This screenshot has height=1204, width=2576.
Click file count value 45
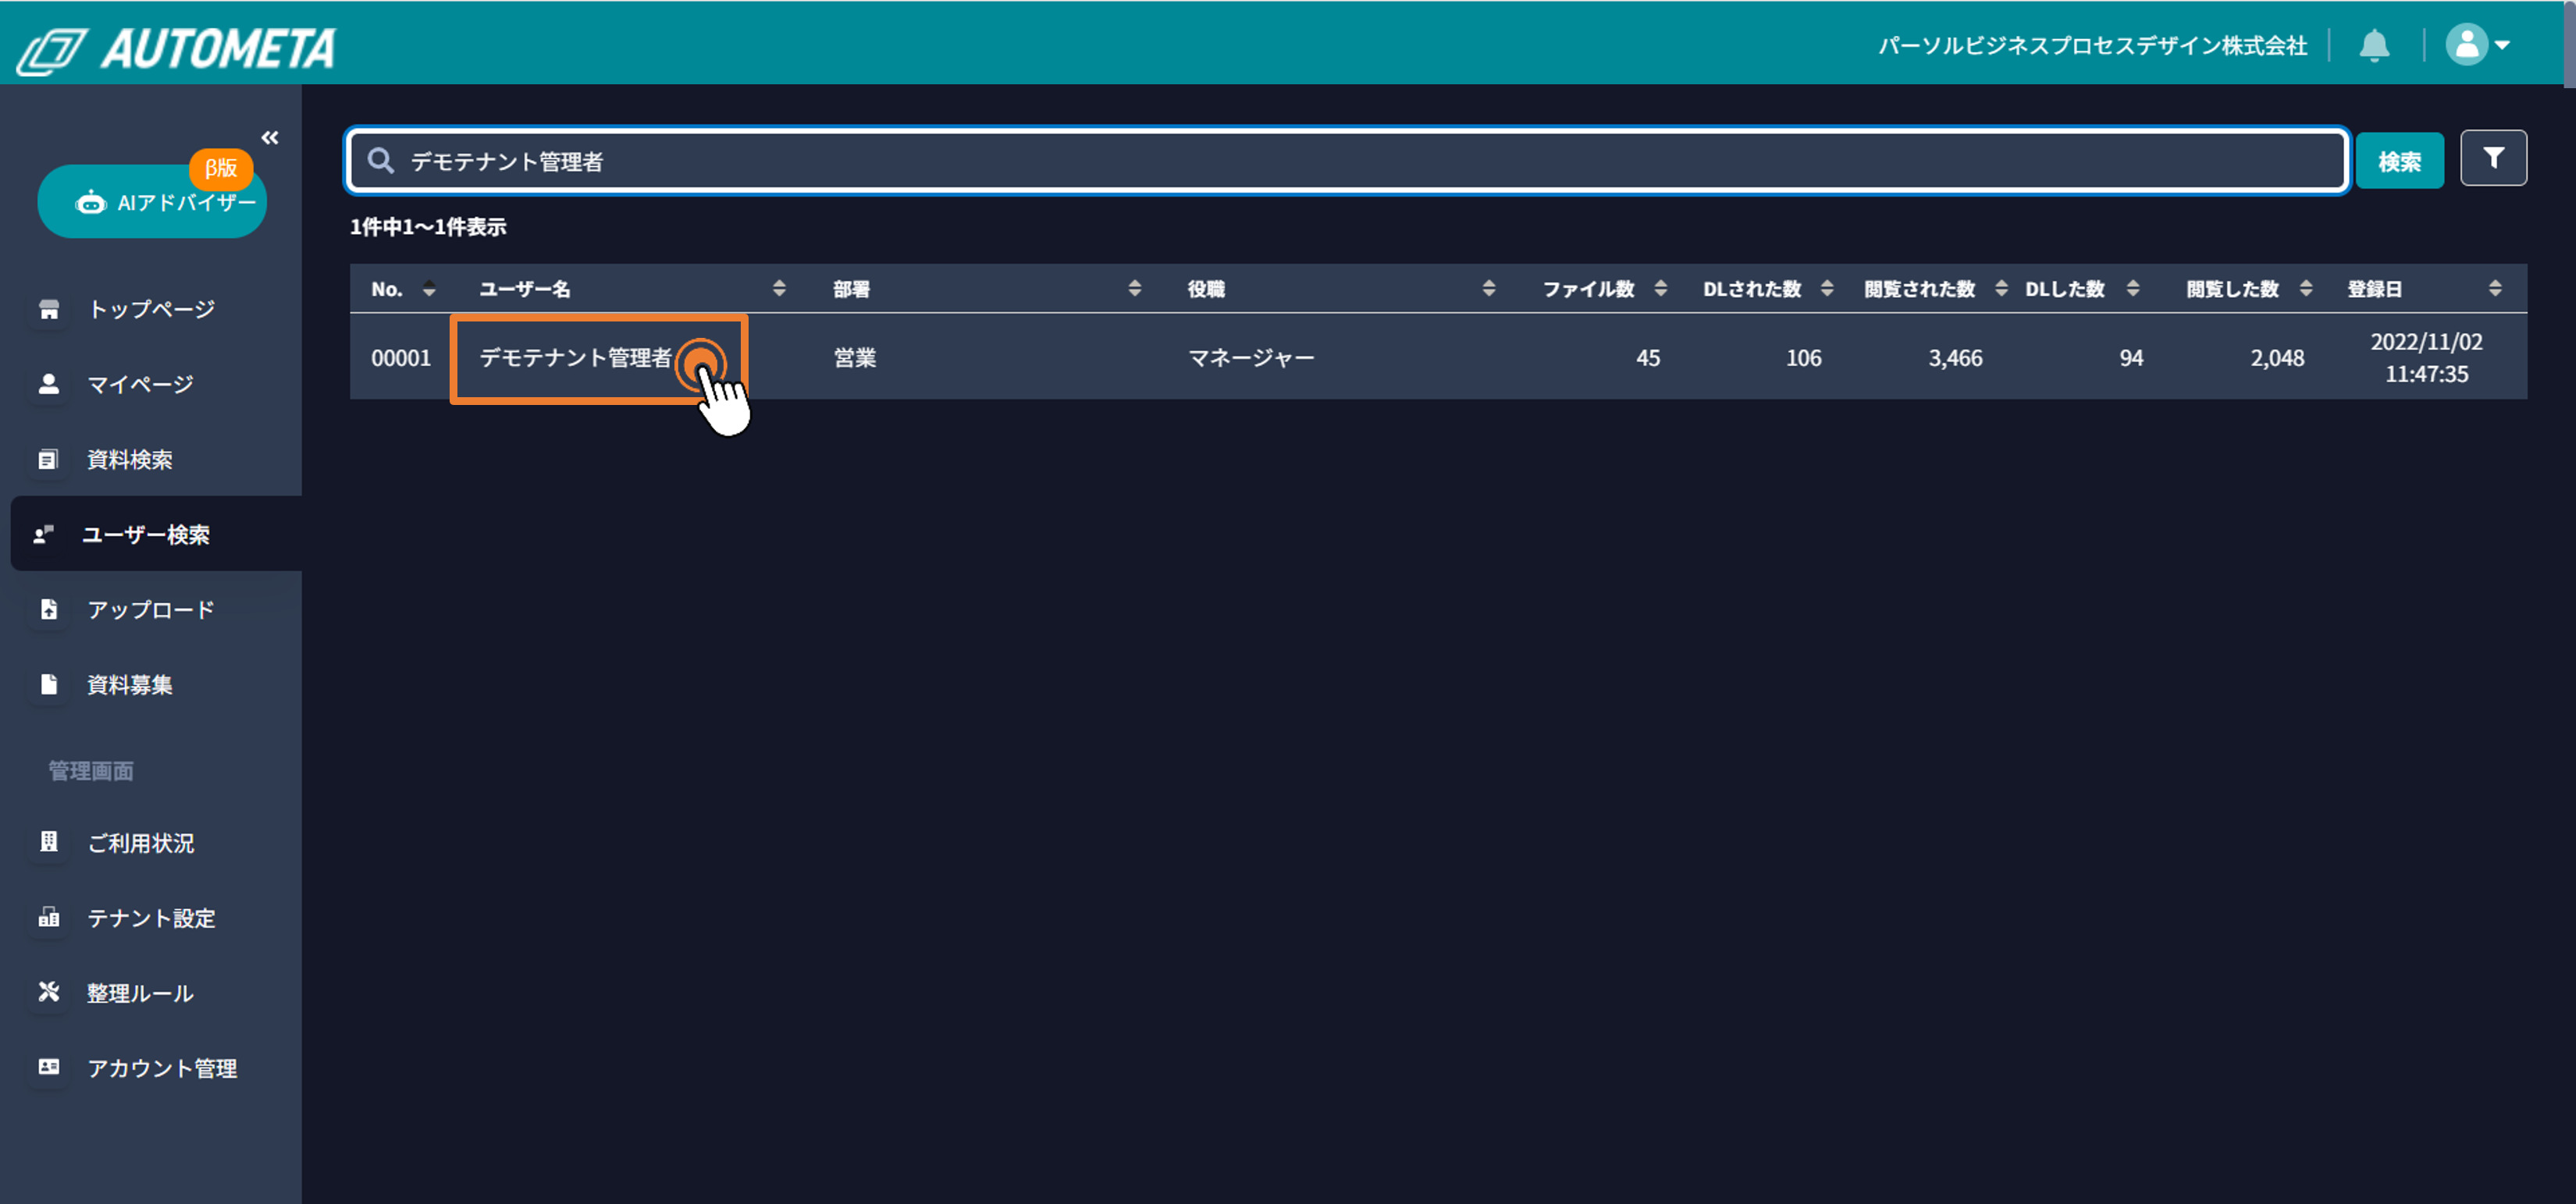(x=1647, y=358)
